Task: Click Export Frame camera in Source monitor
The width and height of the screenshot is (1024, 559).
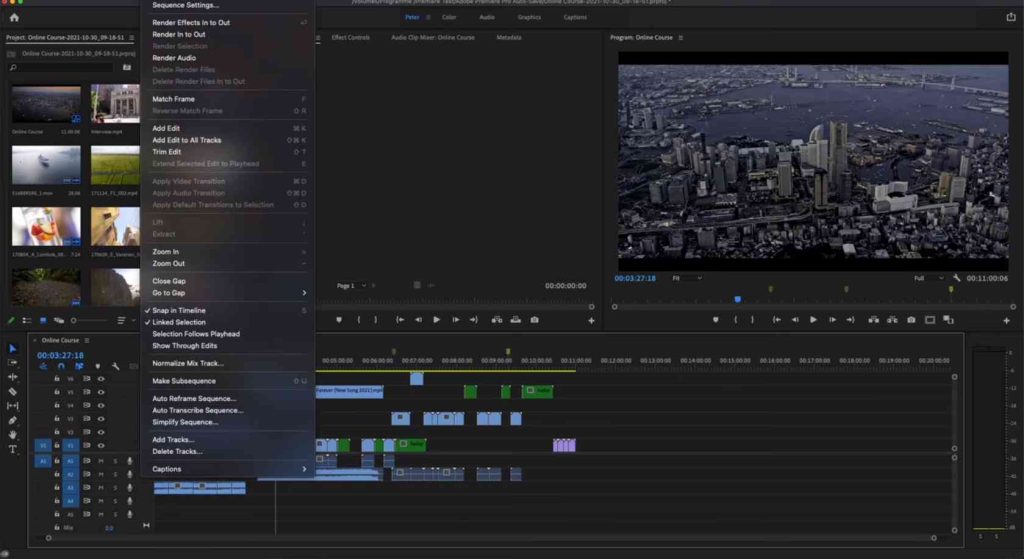Action: [534, 320]
